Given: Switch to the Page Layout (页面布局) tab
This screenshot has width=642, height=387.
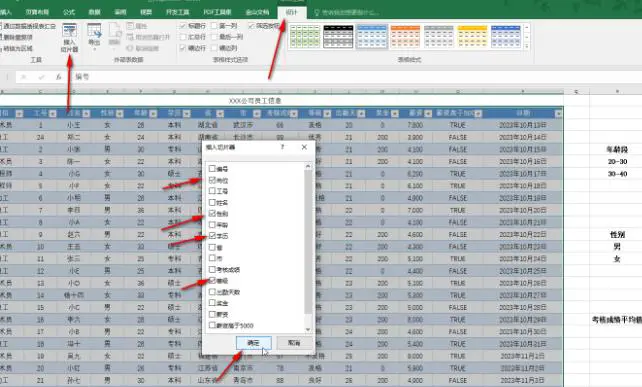Looking at the screenshot, I should 37,12.
